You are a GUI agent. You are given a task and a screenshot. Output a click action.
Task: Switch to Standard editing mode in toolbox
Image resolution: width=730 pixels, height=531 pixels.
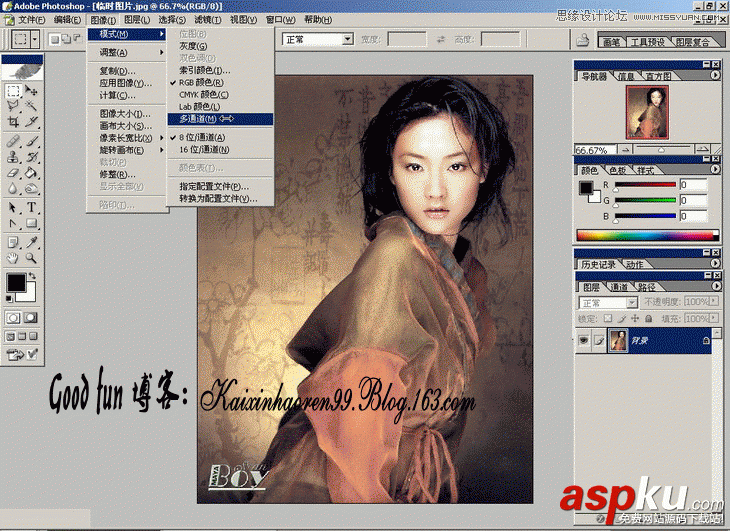point(13,318)
